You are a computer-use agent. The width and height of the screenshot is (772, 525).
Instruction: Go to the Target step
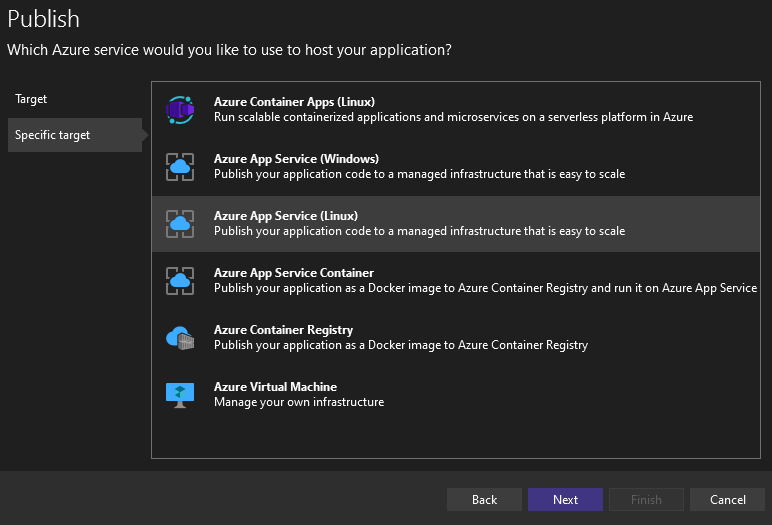click(x=31, y=99)
